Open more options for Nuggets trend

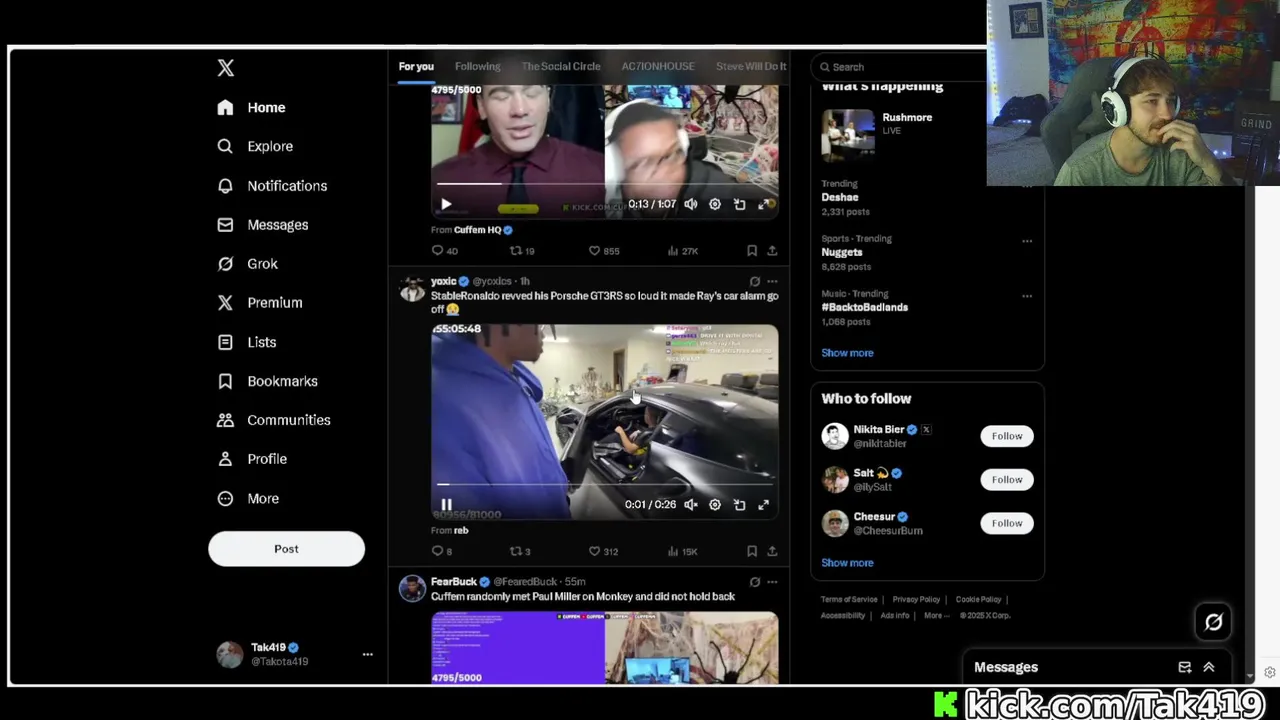pyautogui.click(x=1027, y=241)
